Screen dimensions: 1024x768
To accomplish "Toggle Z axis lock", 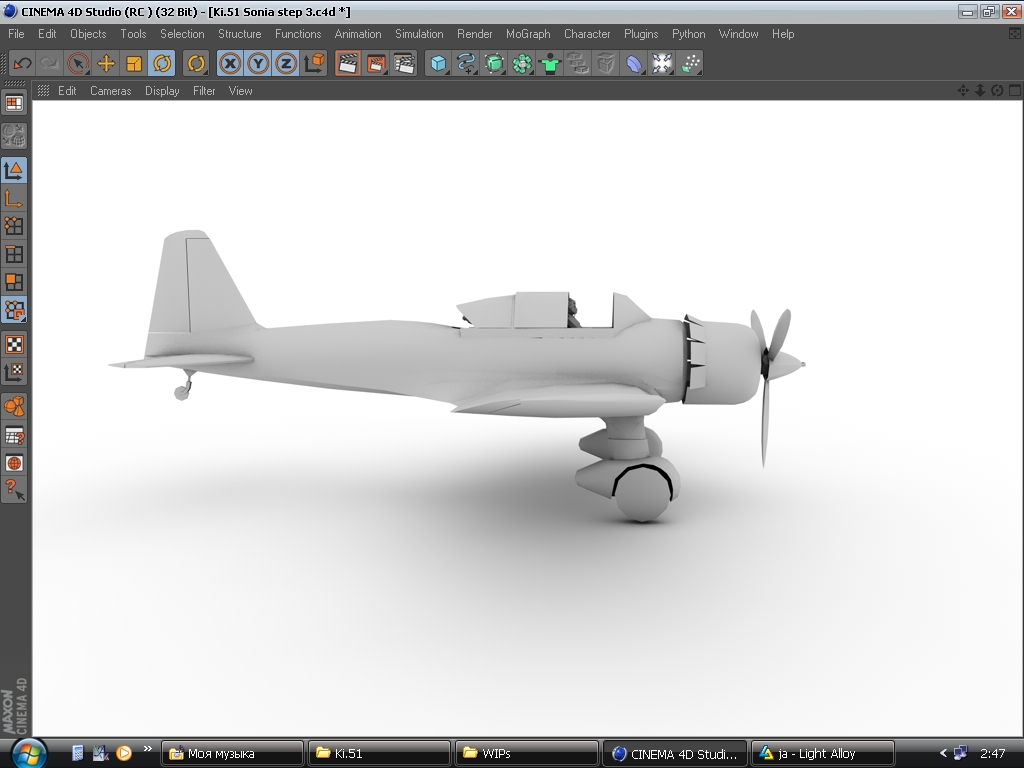I will point(286,64).
